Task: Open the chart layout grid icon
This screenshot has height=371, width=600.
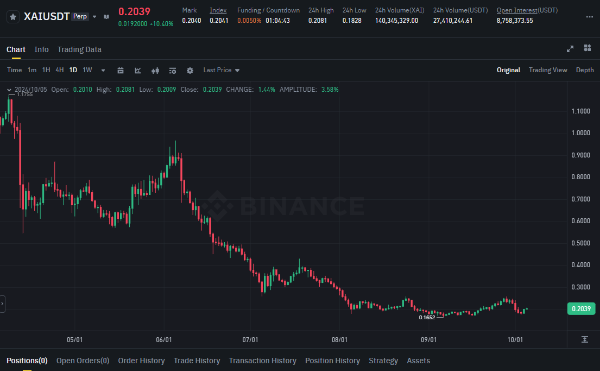Action: coord(587,48)
